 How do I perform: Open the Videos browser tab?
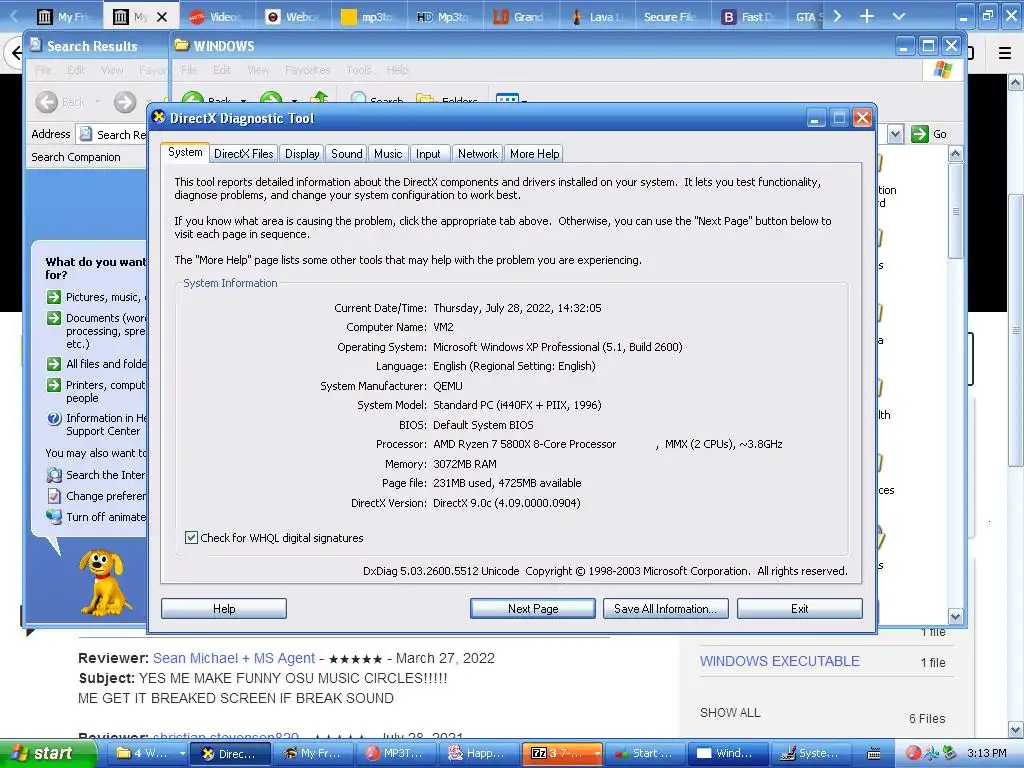tap(216, 17)
